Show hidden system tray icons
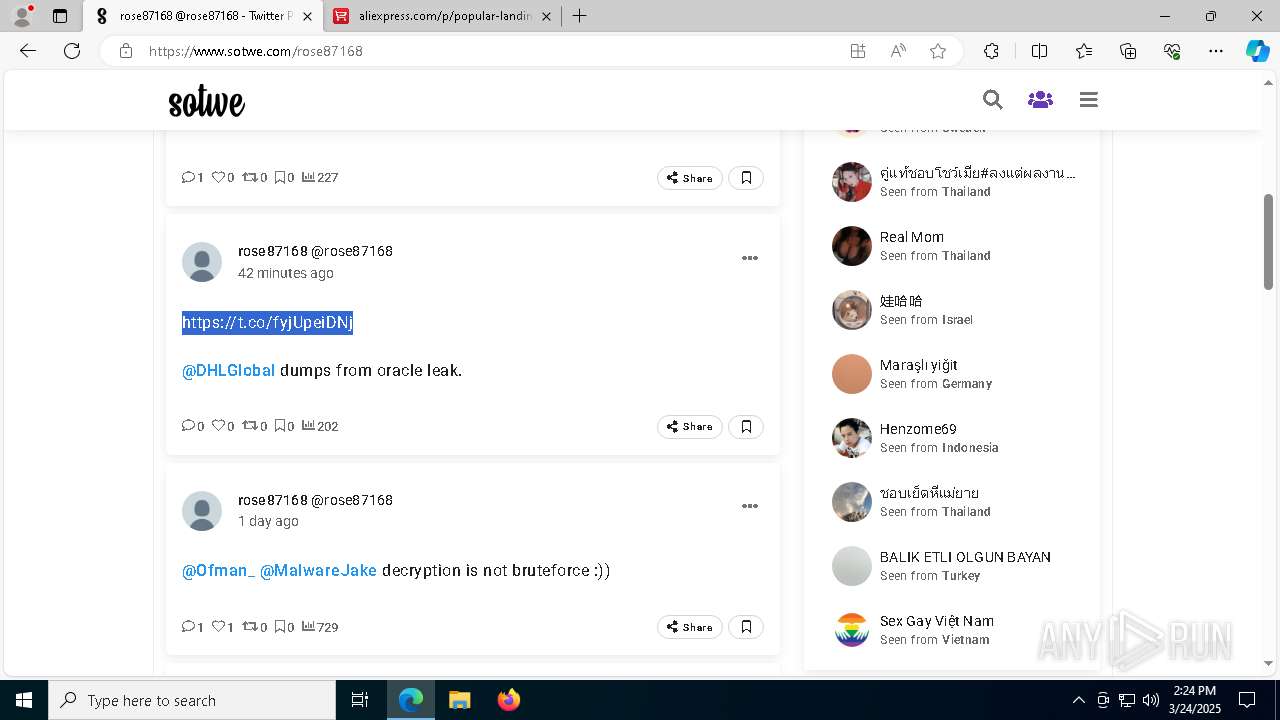Viewport: 1280px width, 720px height. [1078, 700]
